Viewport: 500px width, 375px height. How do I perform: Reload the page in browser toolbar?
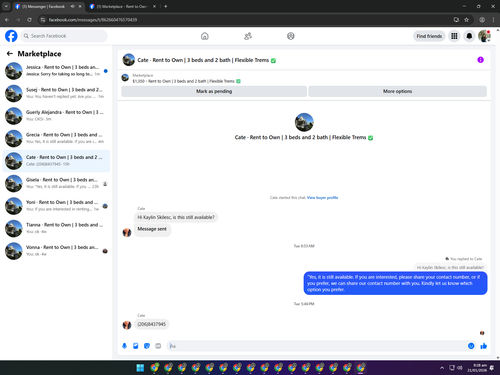pos(29,20)
